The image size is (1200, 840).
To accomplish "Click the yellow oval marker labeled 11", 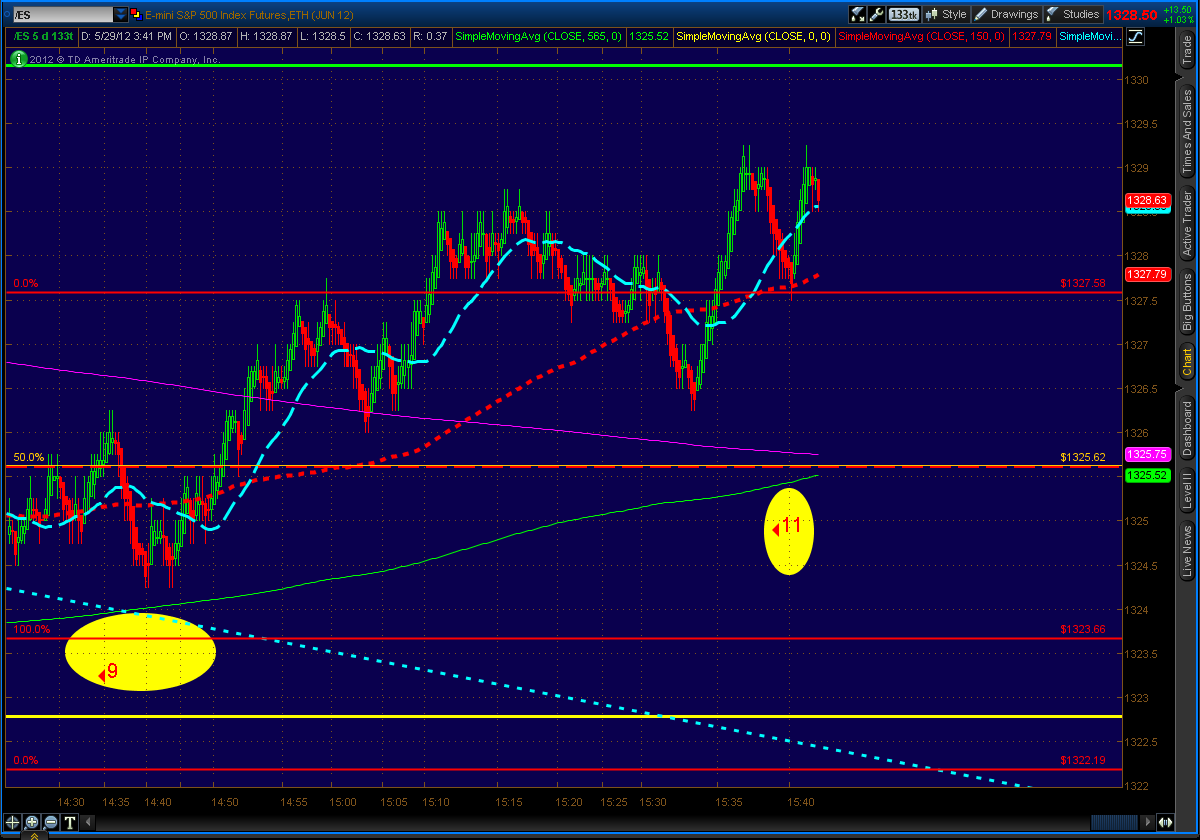I will (789, 531).
